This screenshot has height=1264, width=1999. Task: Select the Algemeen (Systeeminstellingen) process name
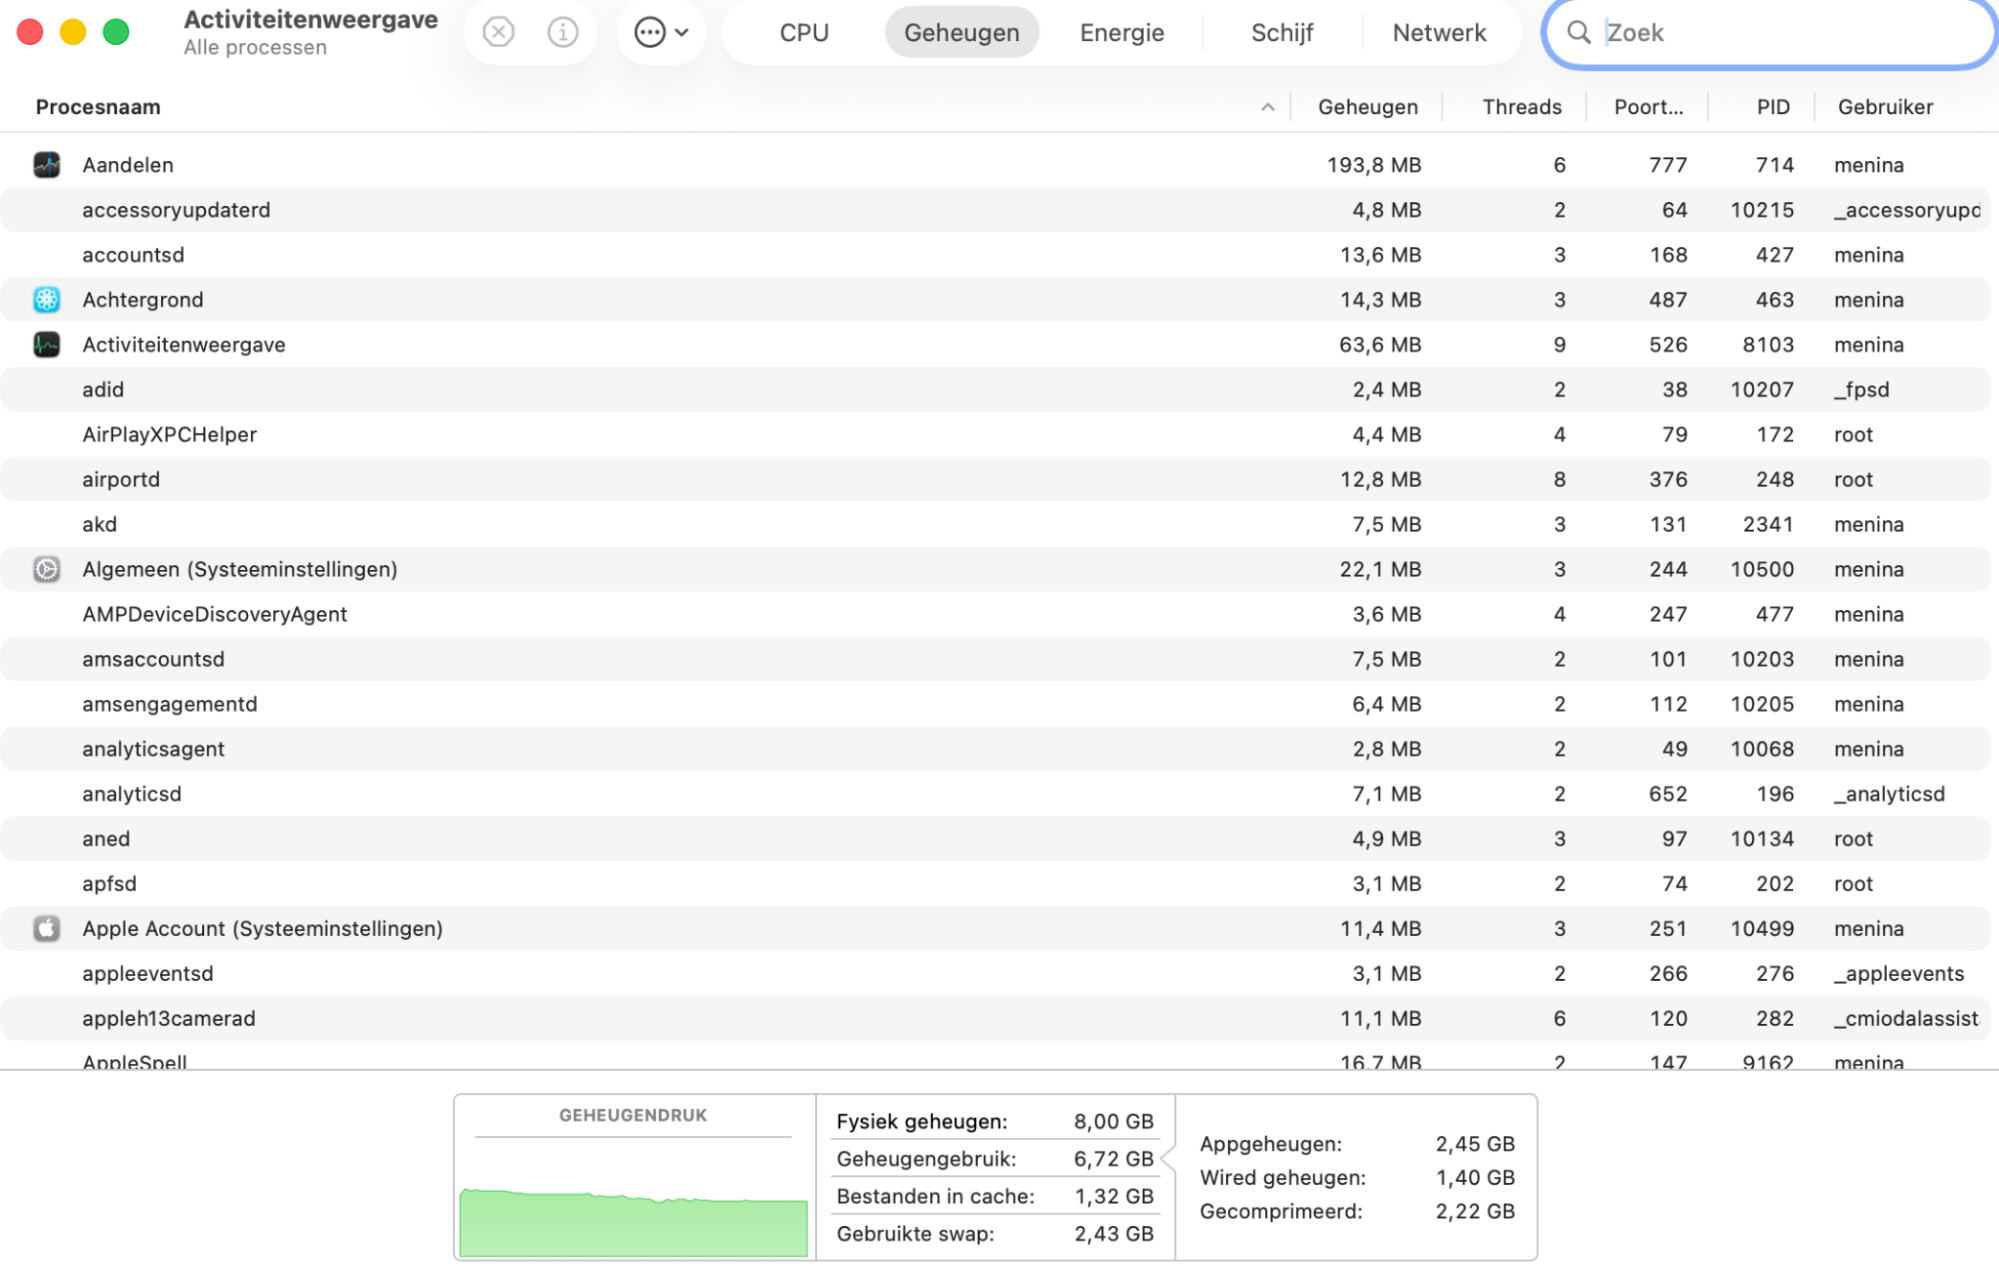coord(240,569)
